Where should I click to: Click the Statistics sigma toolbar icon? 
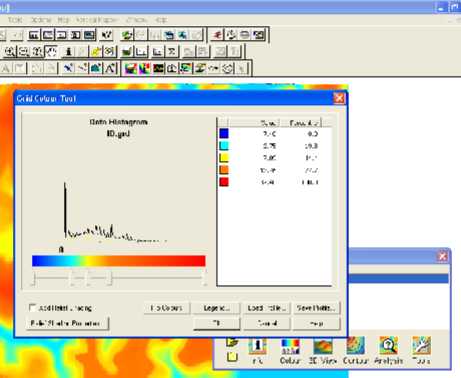click(172, 52)
